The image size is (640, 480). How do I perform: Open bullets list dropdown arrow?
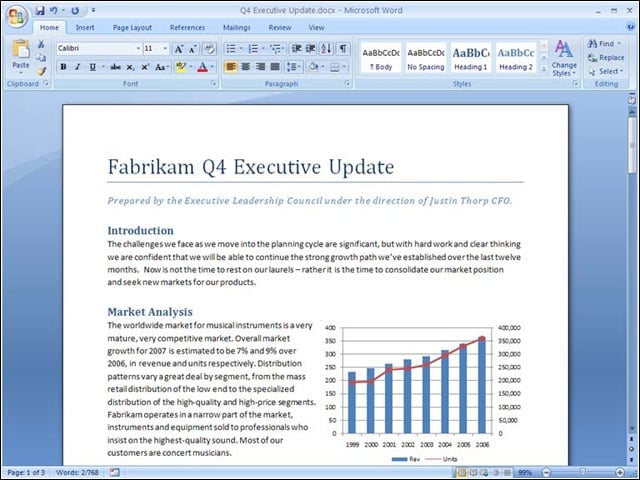coord(241,49)
